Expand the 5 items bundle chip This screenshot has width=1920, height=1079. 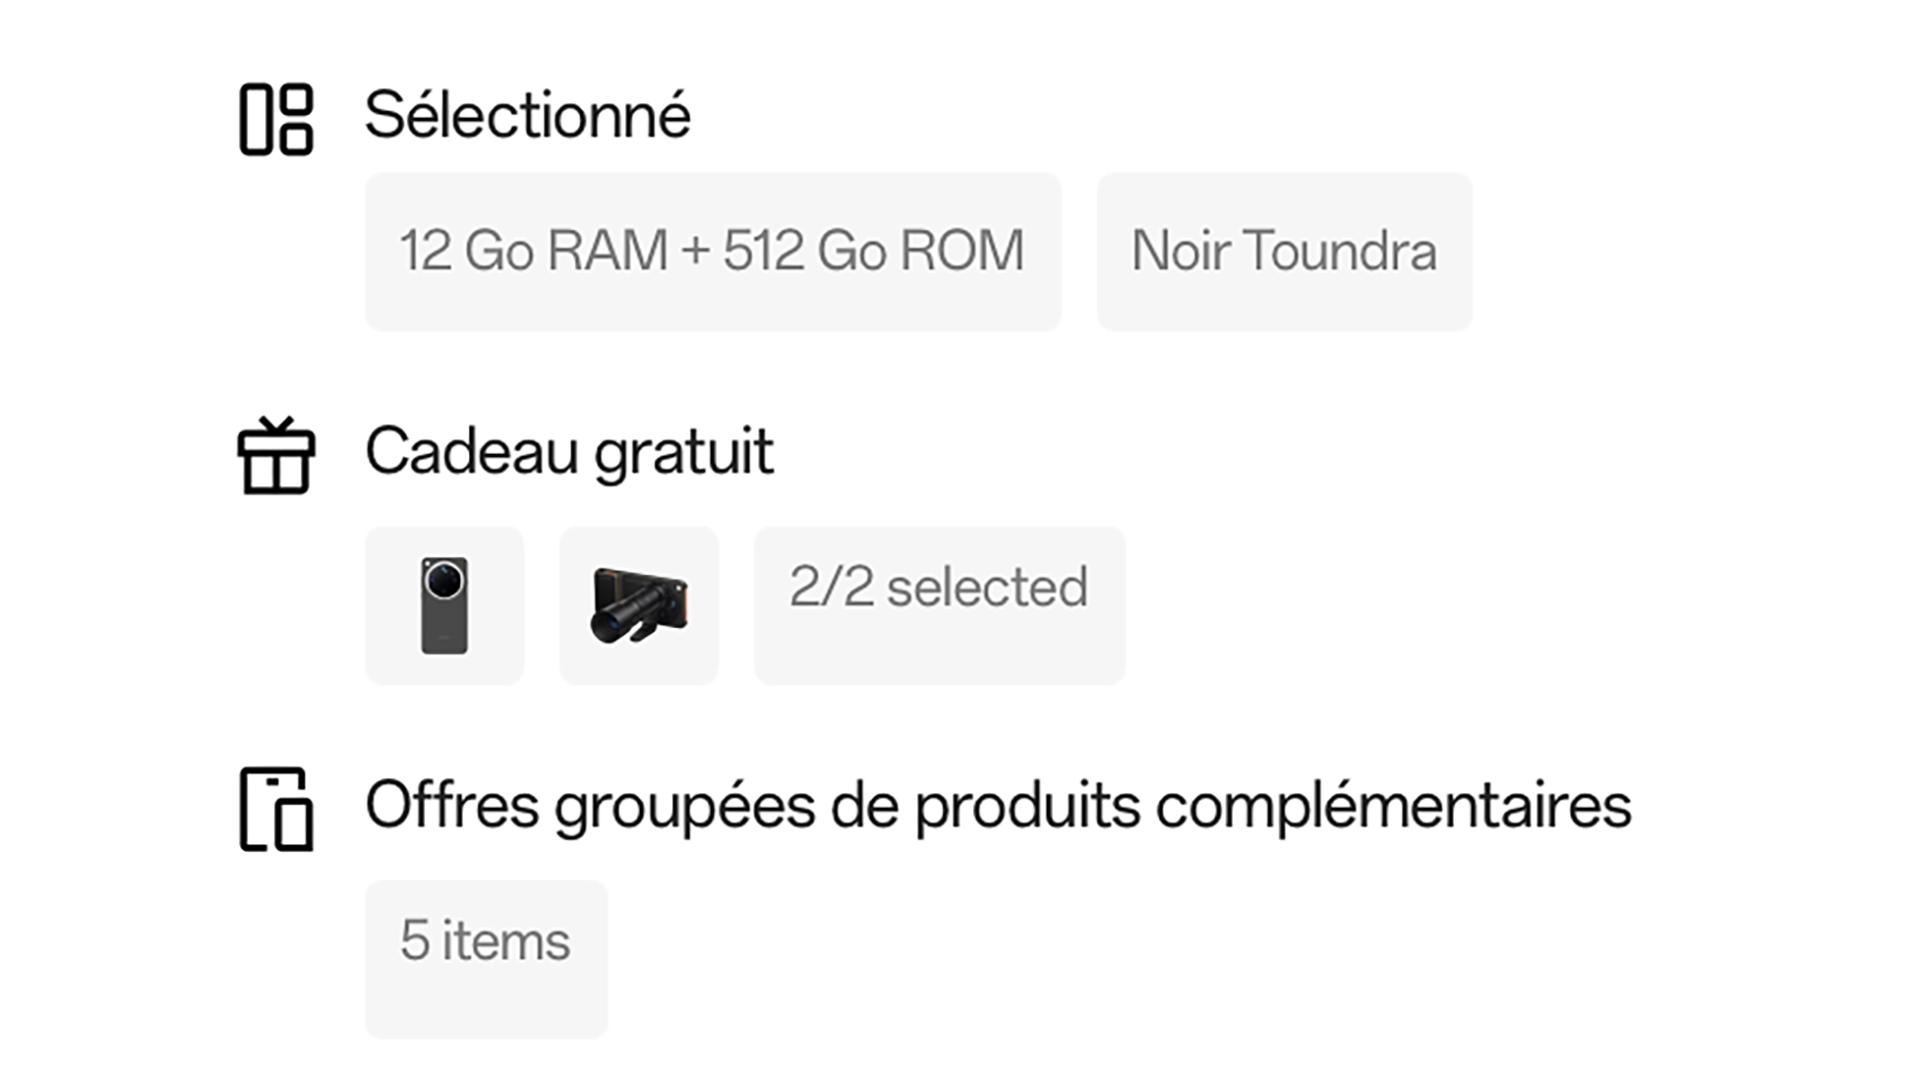point(486,958)
